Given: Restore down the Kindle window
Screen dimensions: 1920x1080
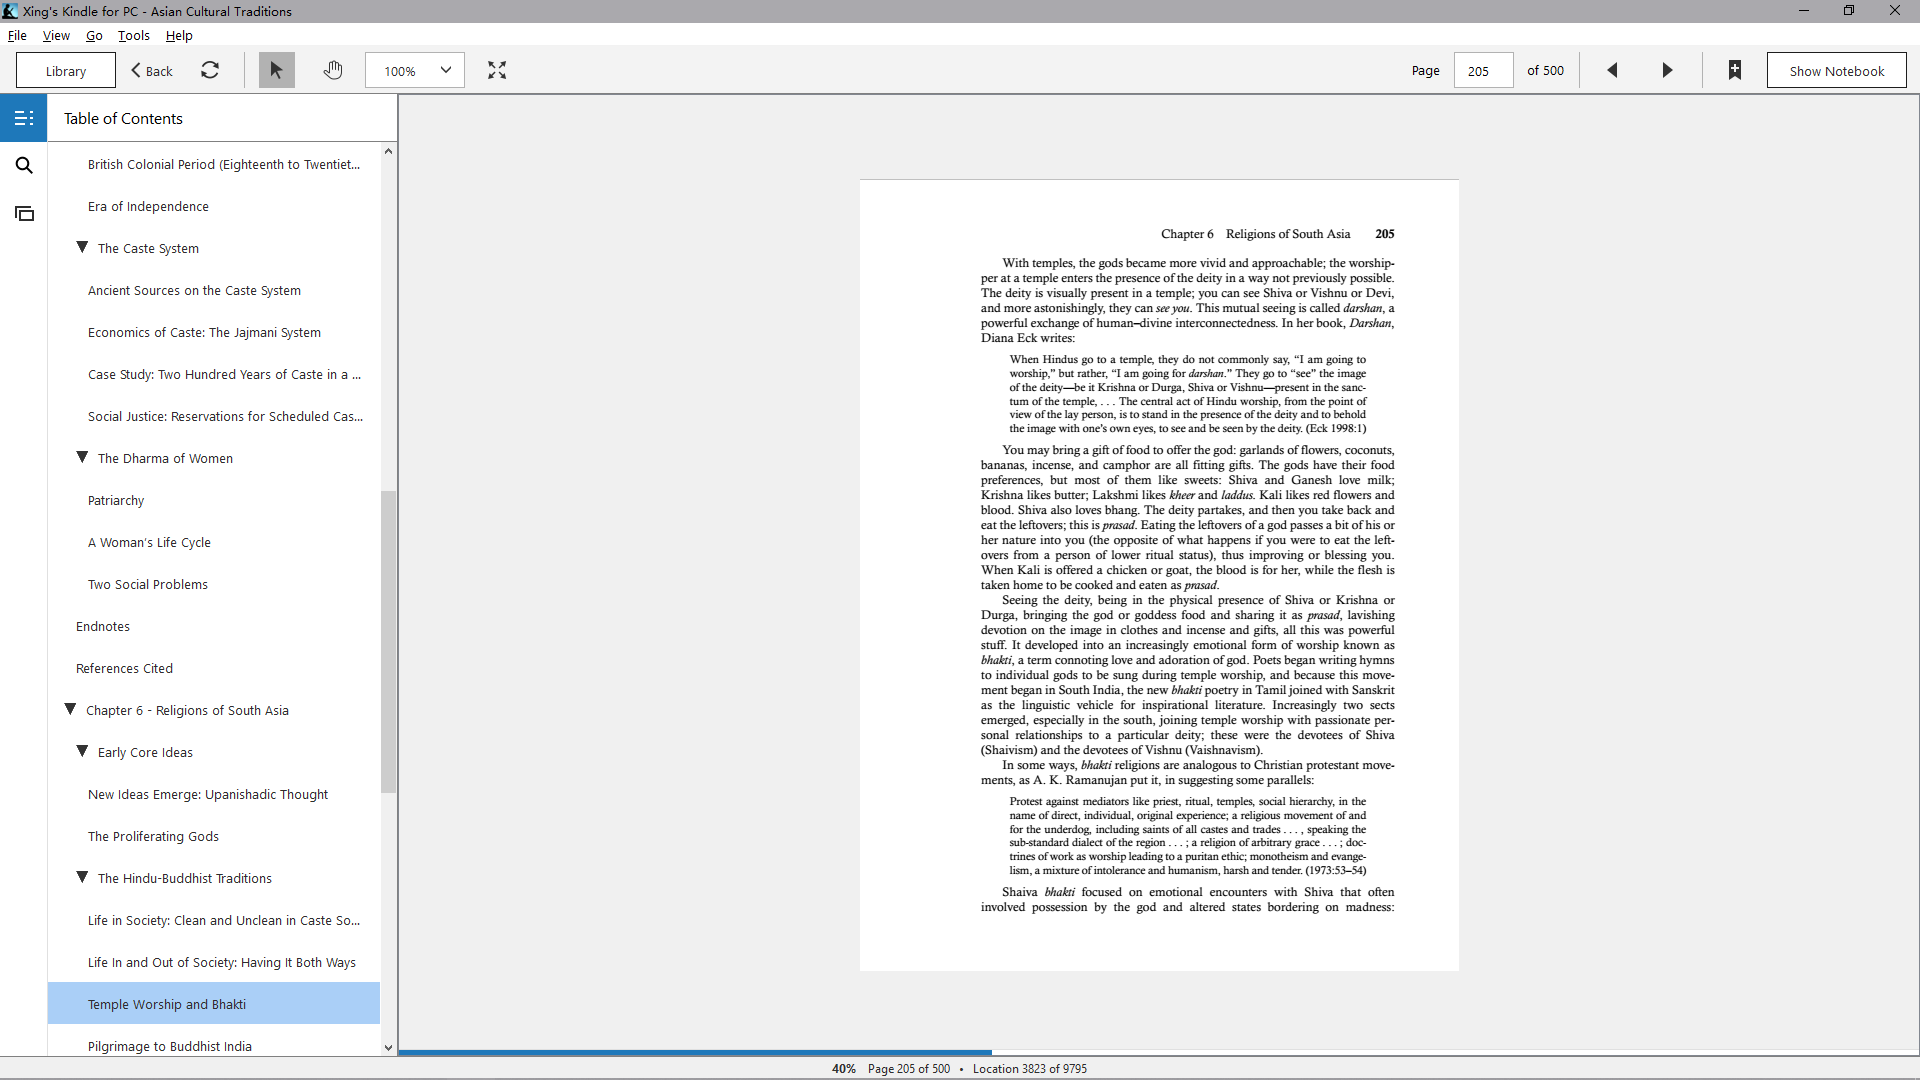Looking at the screenshot, I should coord(1849,11).
